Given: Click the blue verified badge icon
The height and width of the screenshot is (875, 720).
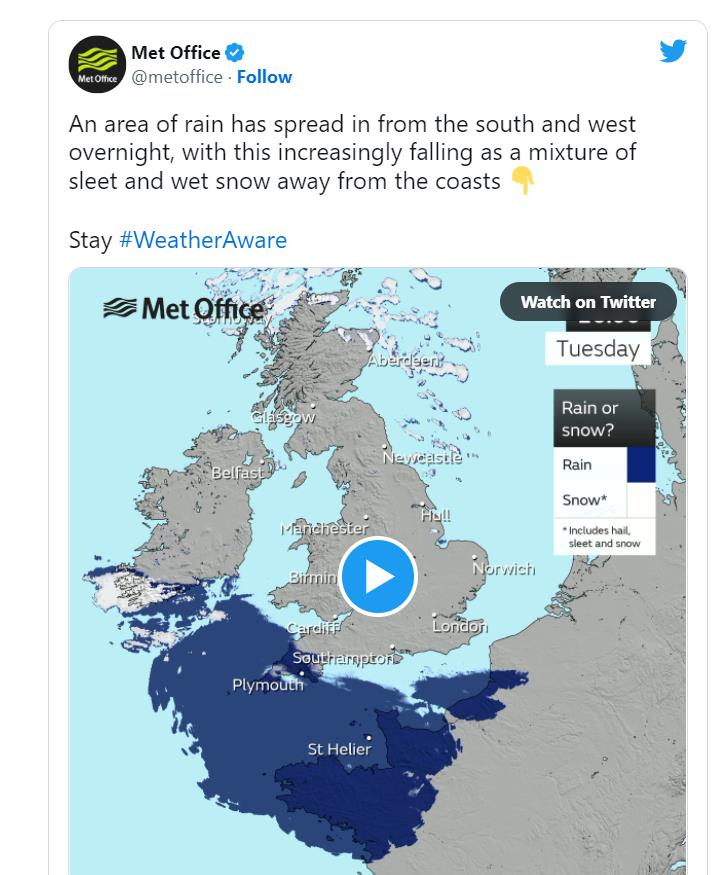Looking at the screenshot, I should click(x=234, y=52).
